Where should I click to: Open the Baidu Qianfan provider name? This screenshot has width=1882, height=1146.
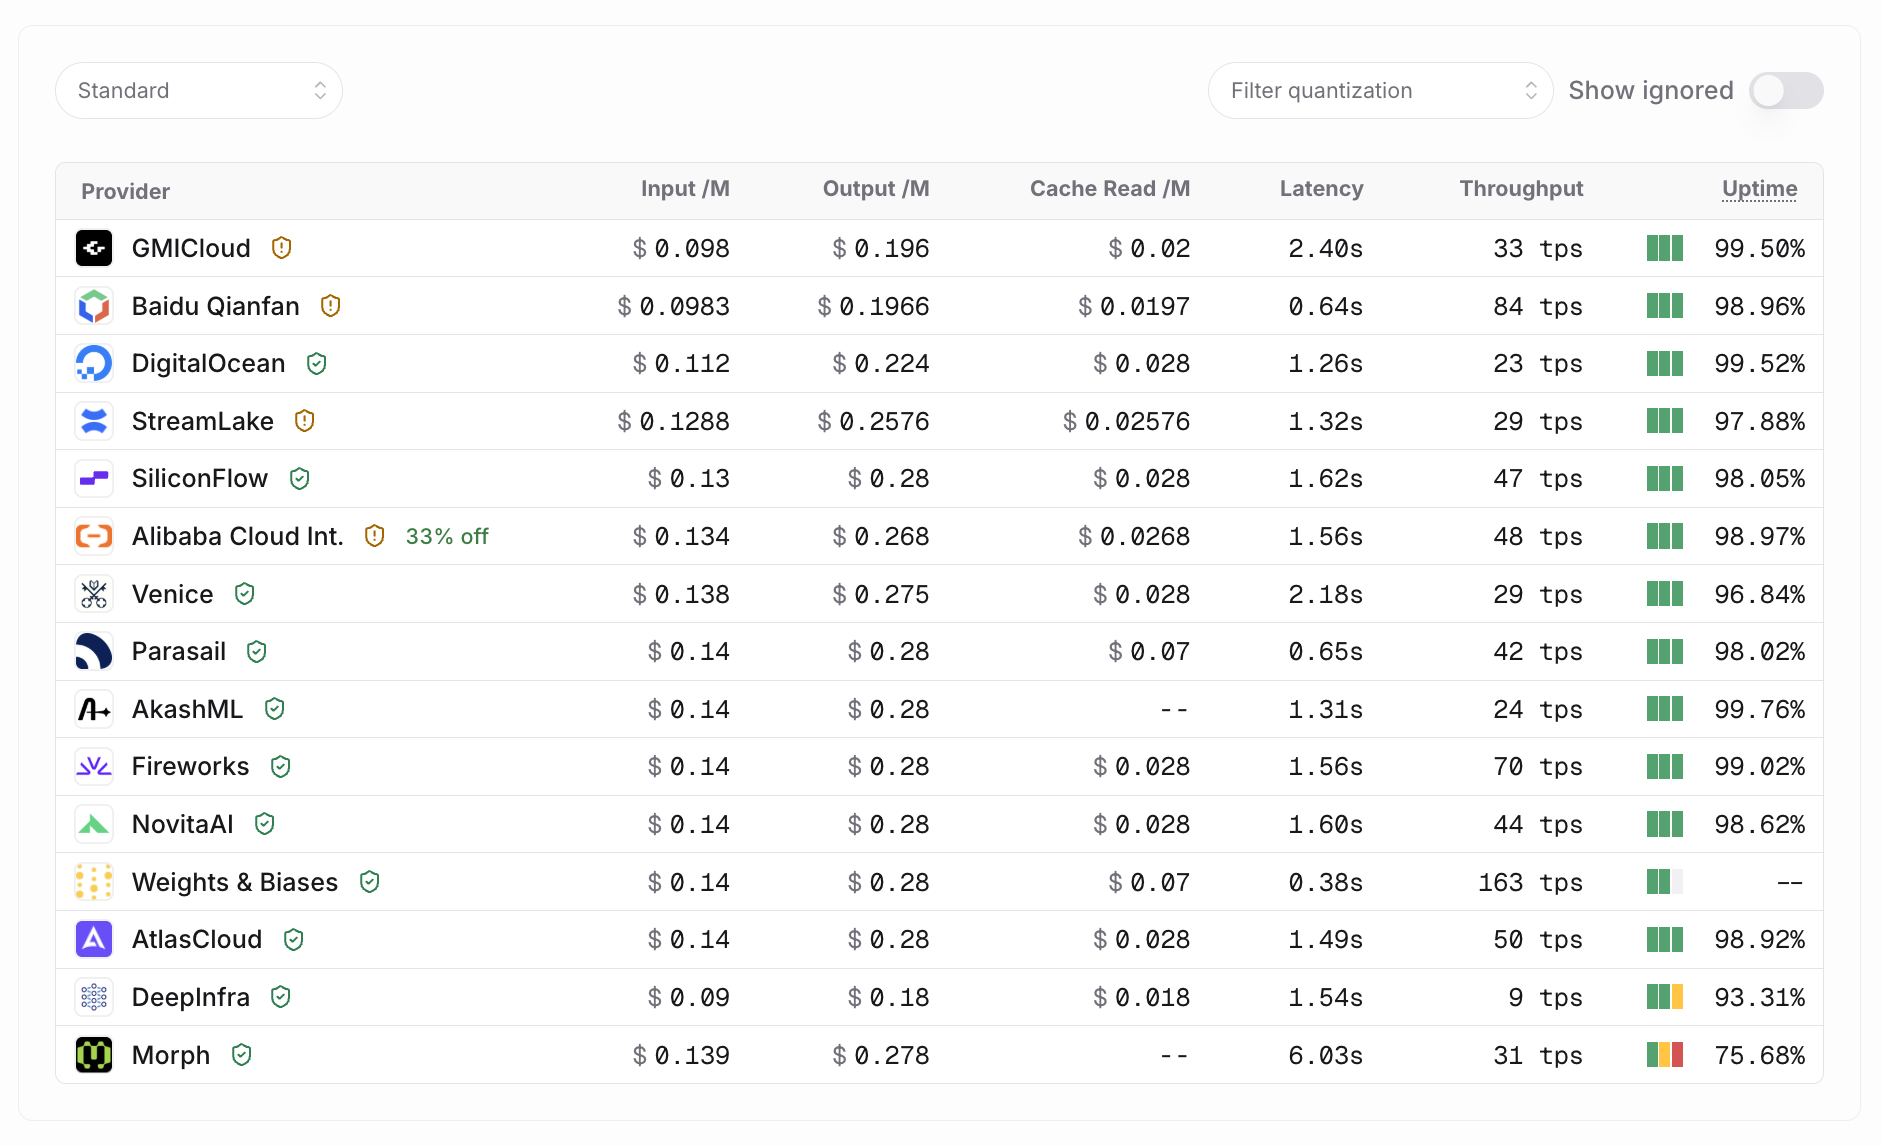216,306
